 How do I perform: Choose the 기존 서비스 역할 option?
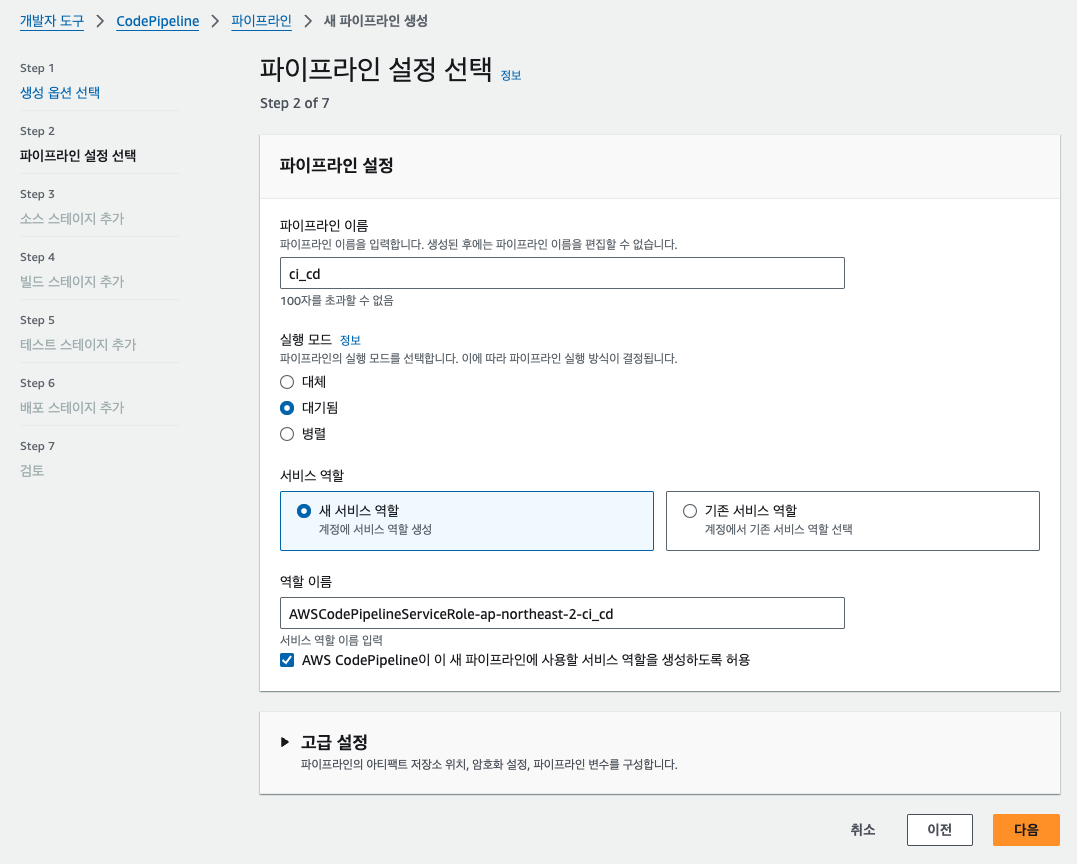pos(852,521)
